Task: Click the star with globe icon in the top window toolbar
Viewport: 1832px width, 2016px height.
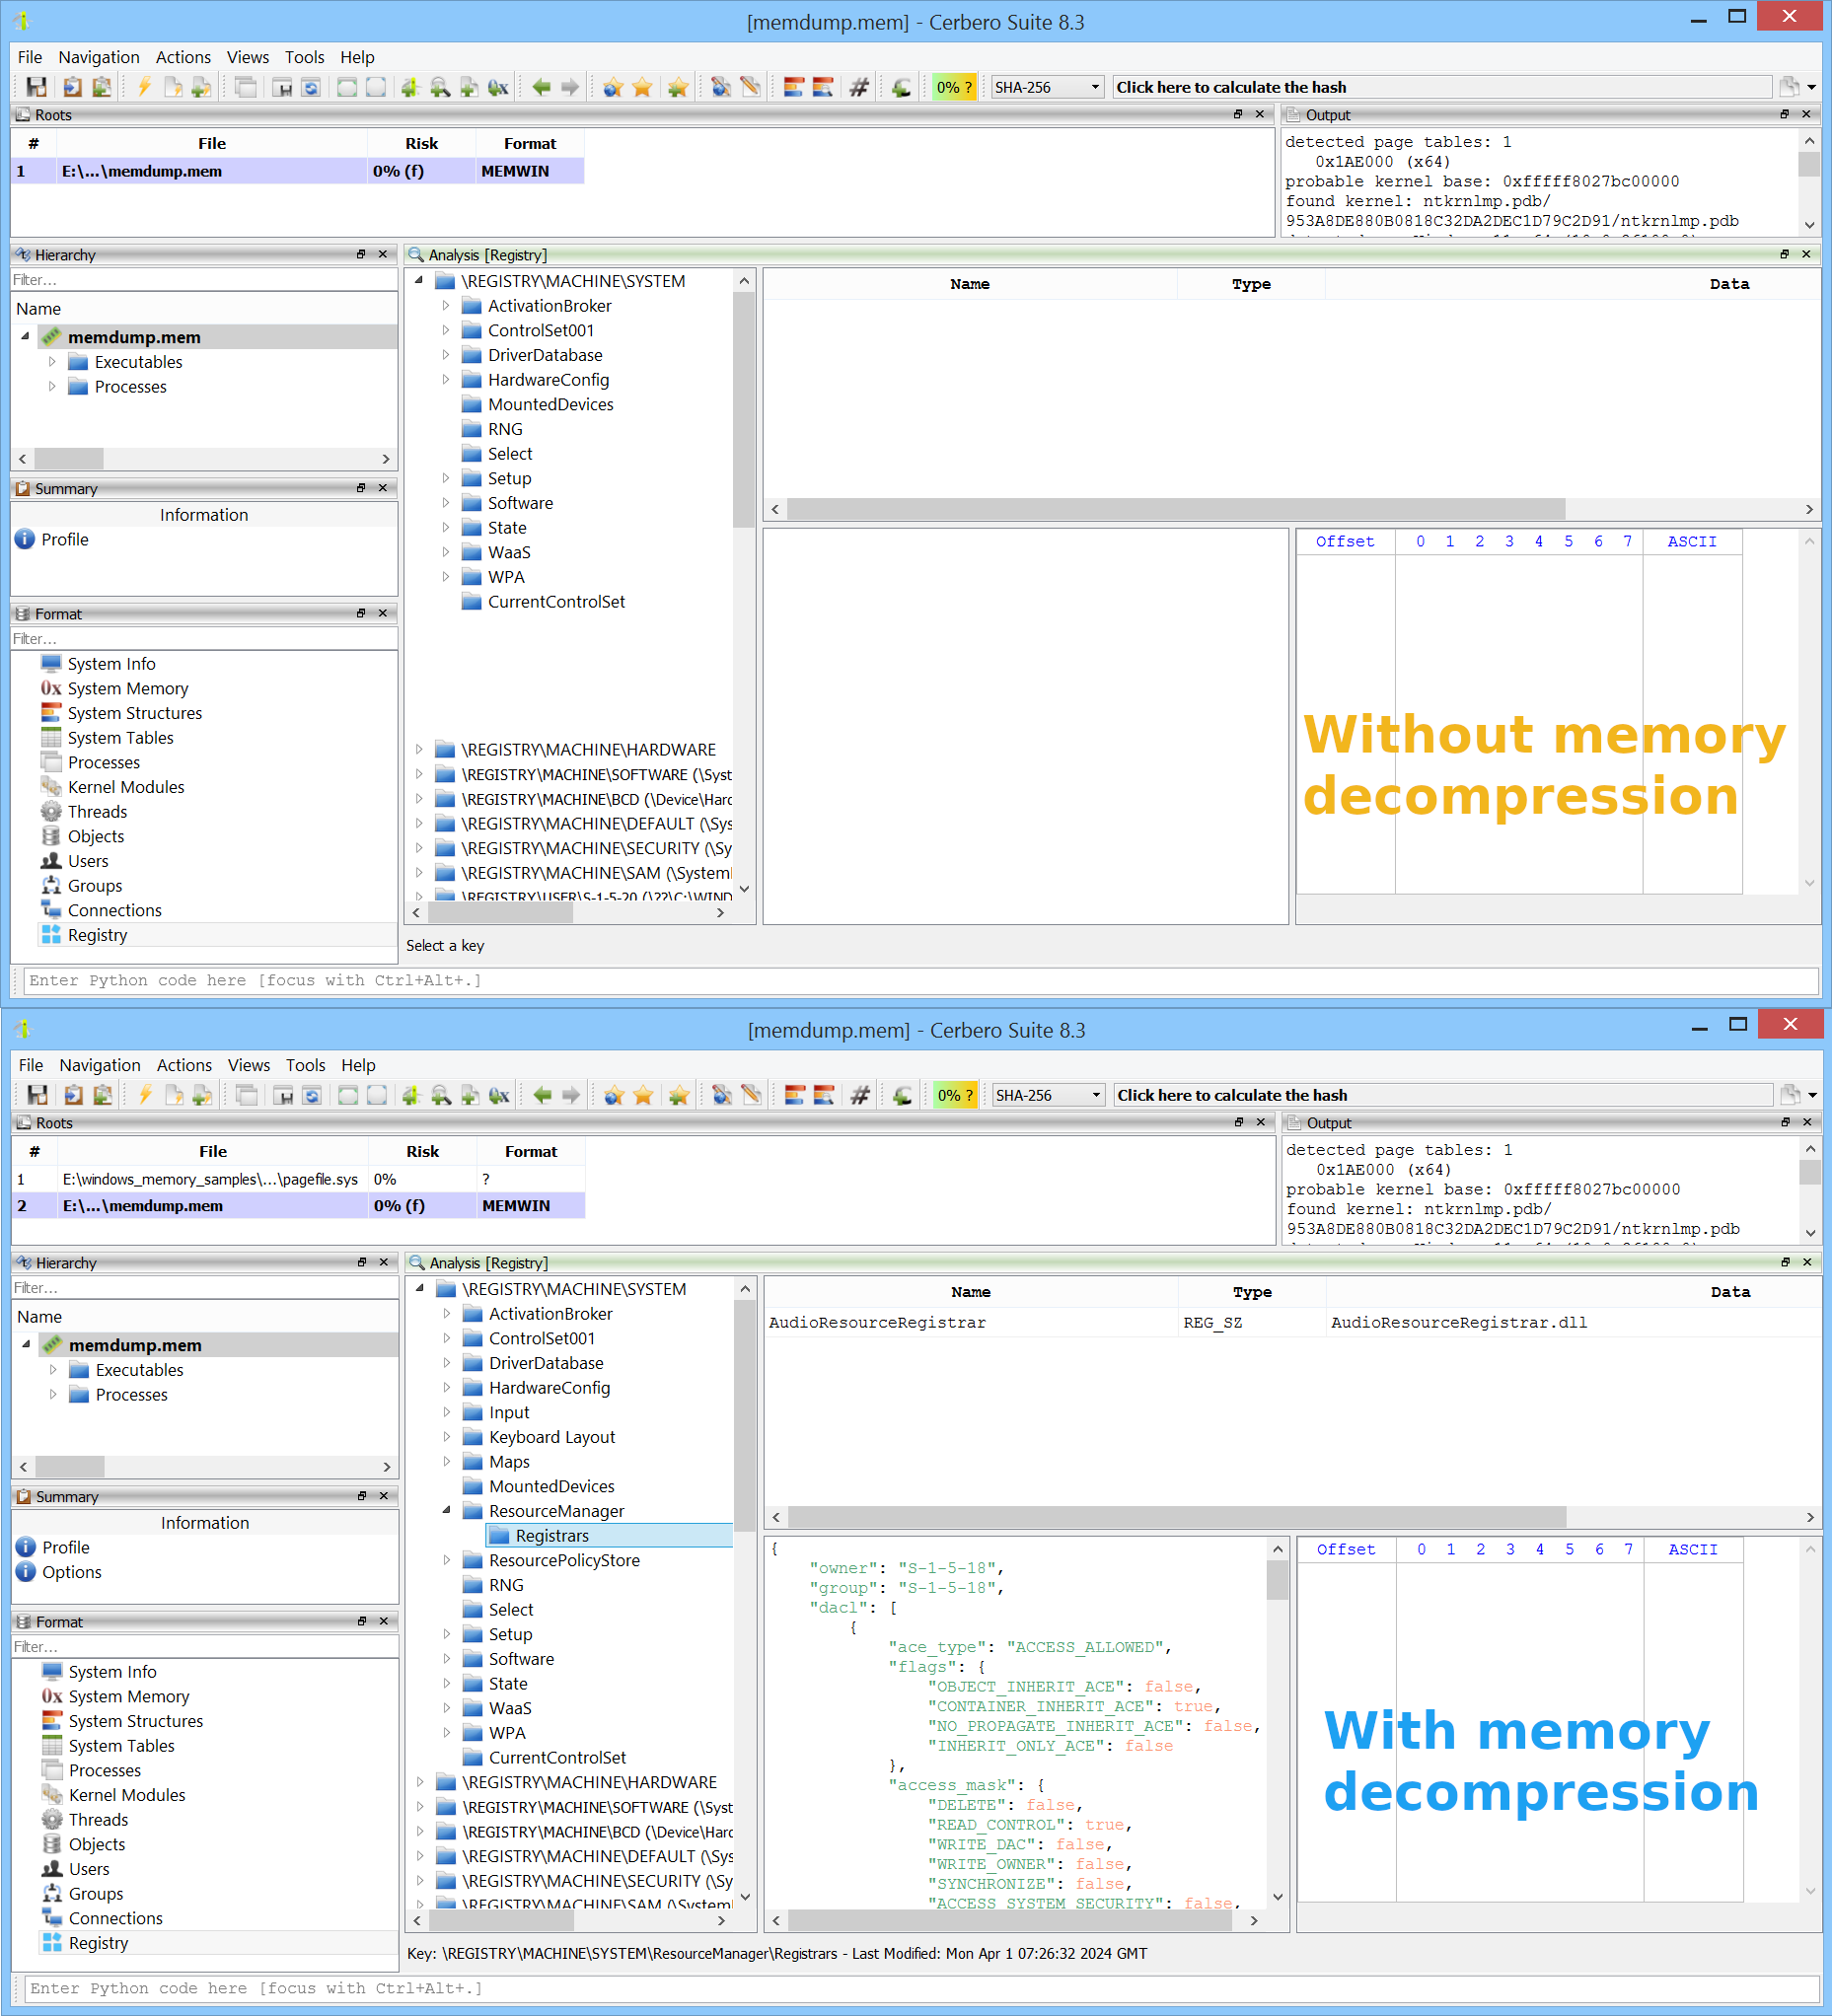Action: click(613, 87)
